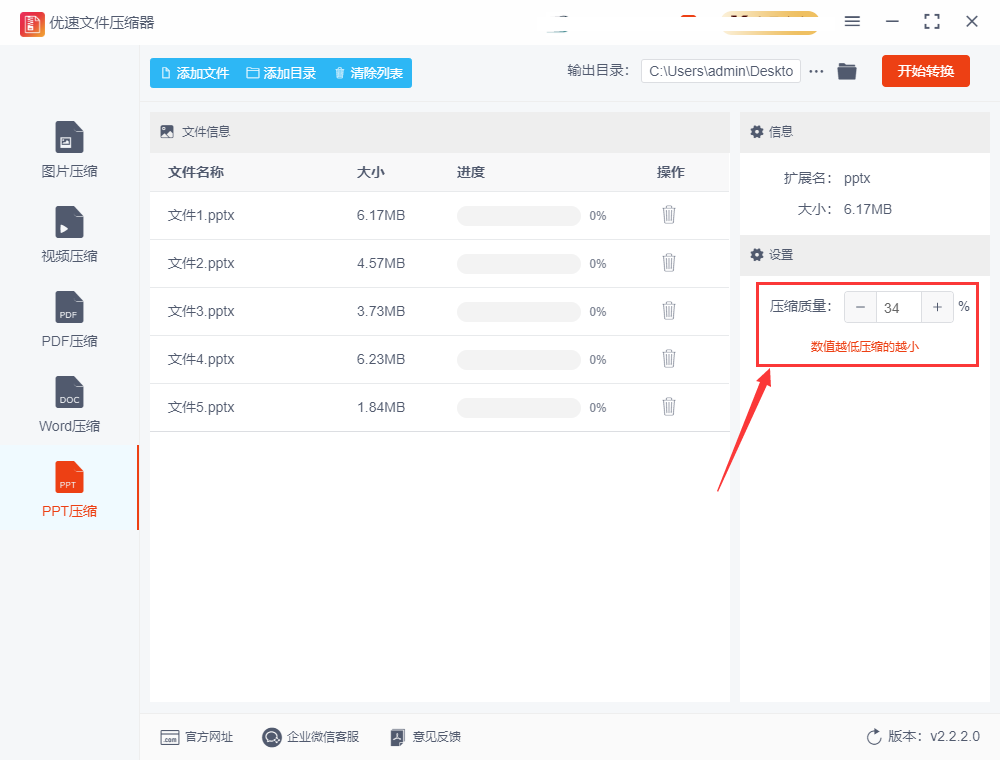Open the 官方网址 official website link
The image size is (1000, 760).
(196, 737)
